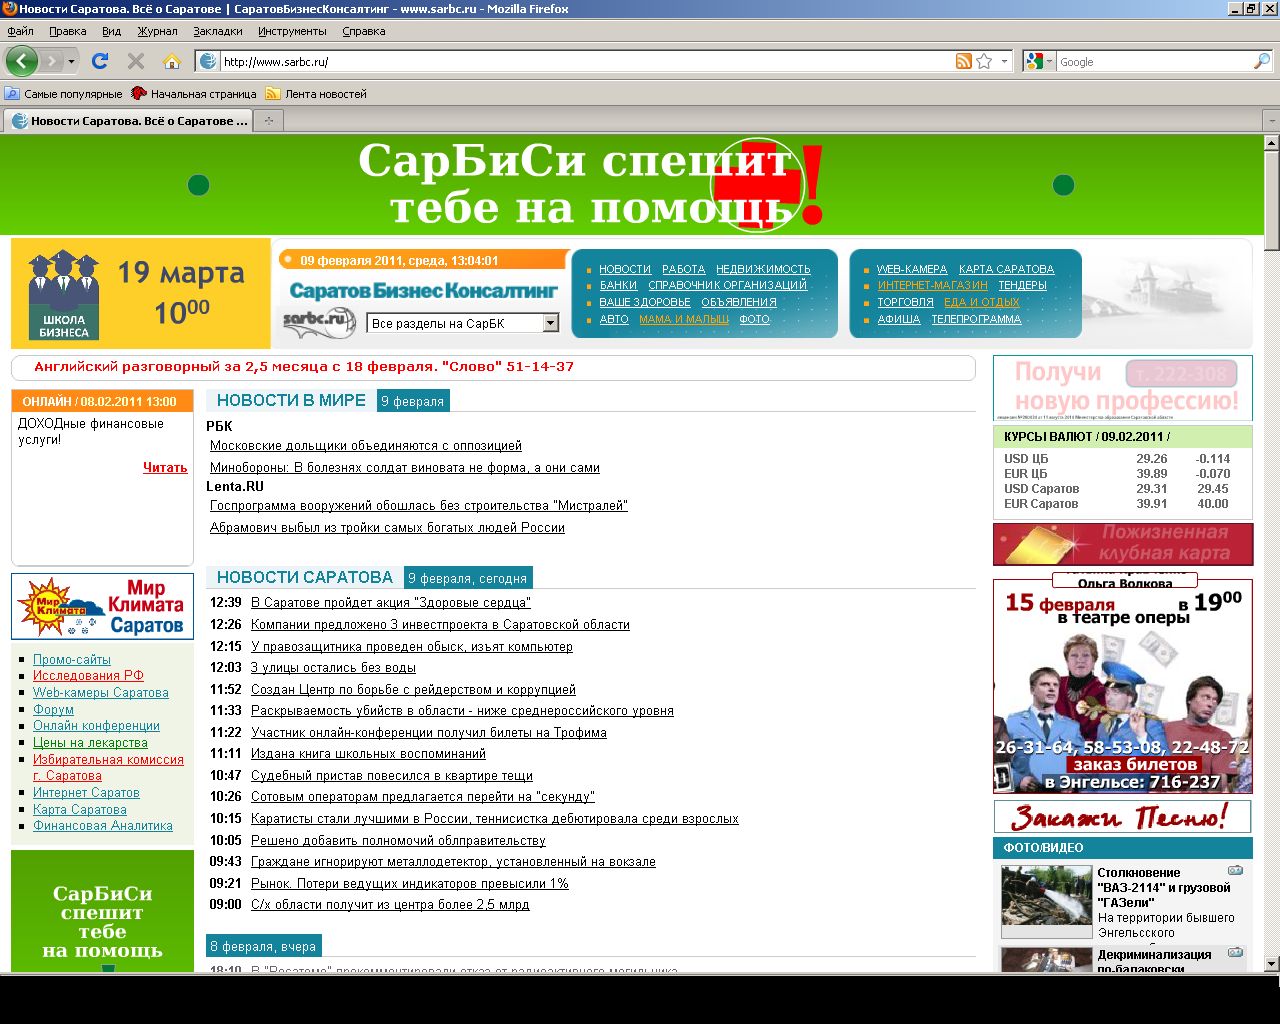This screenshot has height=1024, width=1280.
Task: Click the site identity icon in address bar
Action: 208,61
